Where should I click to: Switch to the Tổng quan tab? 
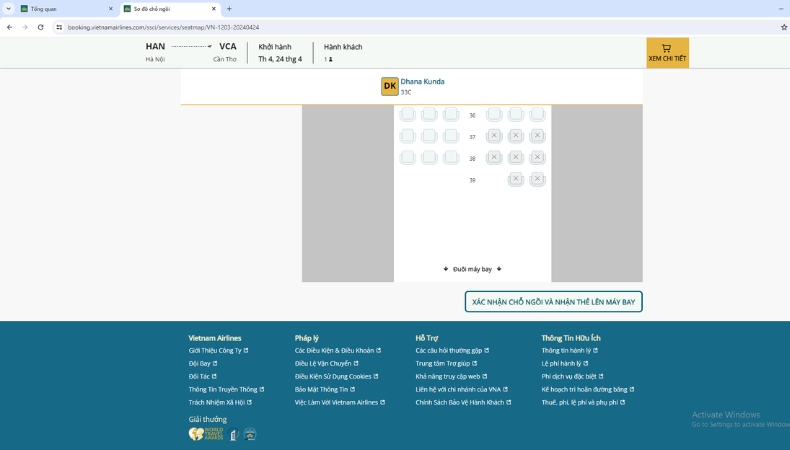pyautogui.click(x=60, y=9)
